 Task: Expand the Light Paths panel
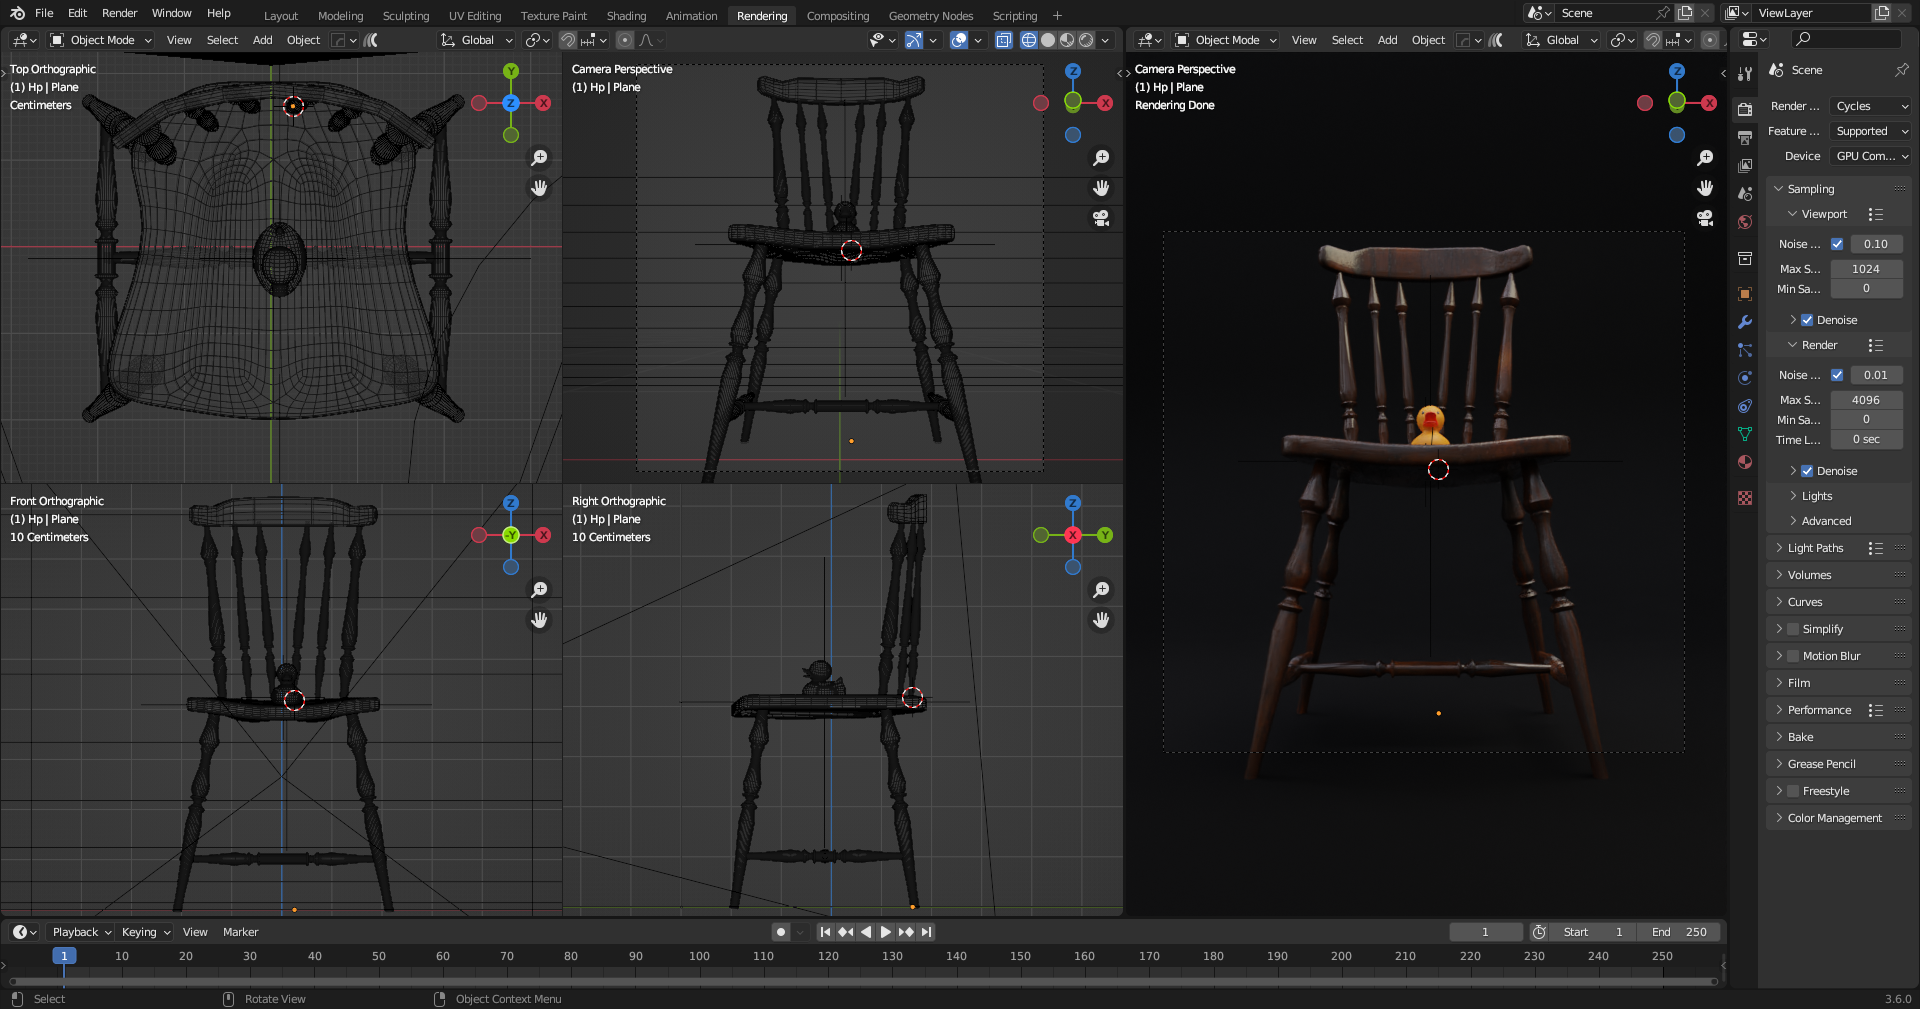pos(1815,548)
